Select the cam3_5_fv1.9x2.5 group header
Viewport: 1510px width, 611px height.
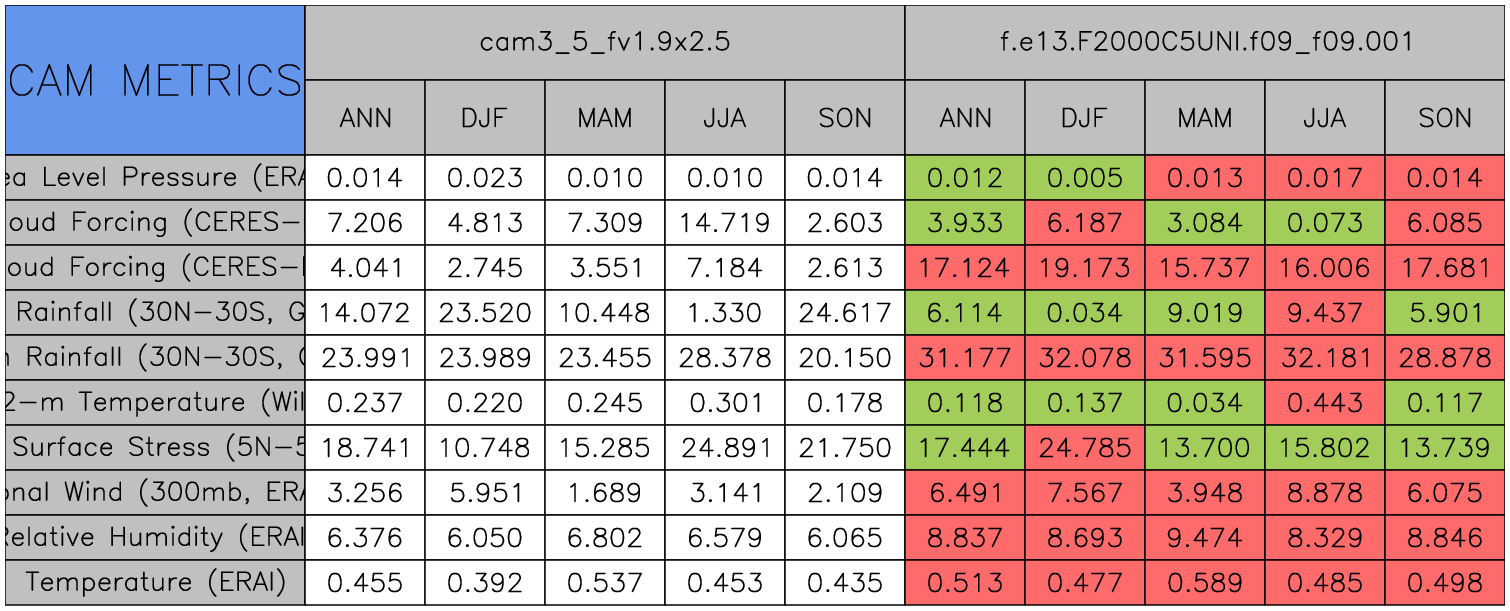click(604, 42)
